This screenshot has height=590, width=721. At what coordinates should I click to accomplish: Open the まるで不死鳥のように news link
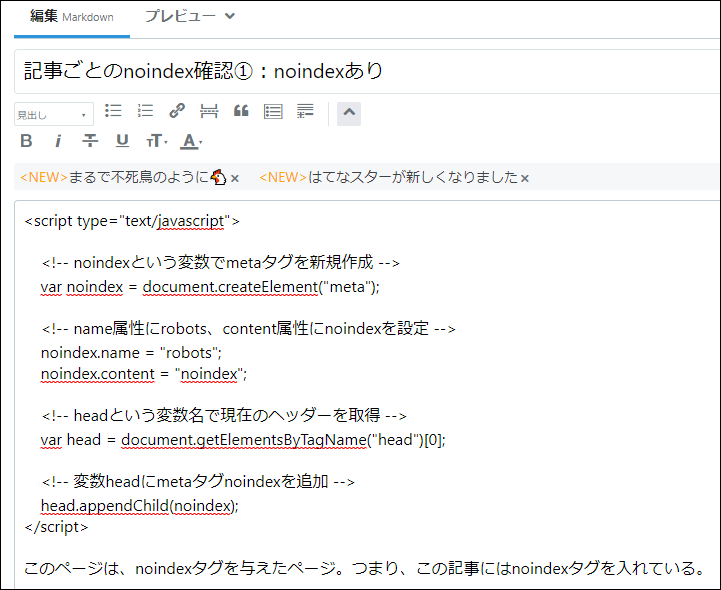tap(123, 177)
